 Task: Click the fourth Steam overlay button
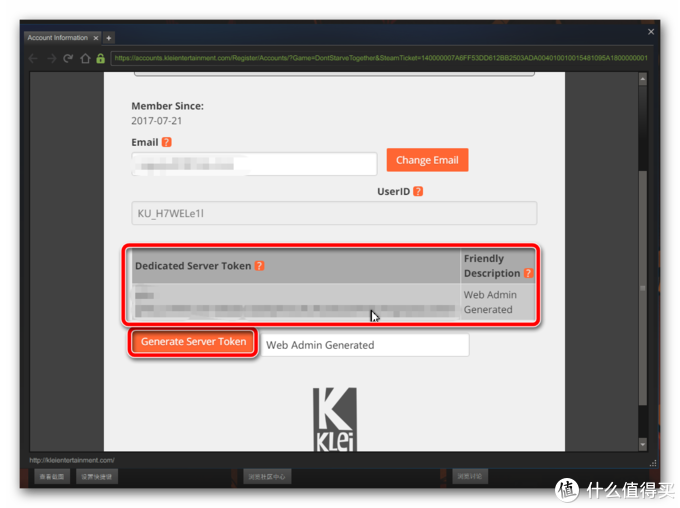[470, 476]
